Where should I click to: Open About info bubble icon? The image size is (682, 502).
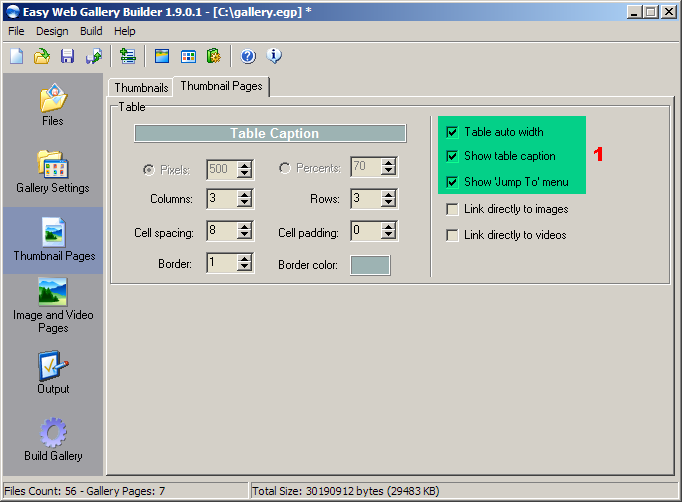point(274,56)
